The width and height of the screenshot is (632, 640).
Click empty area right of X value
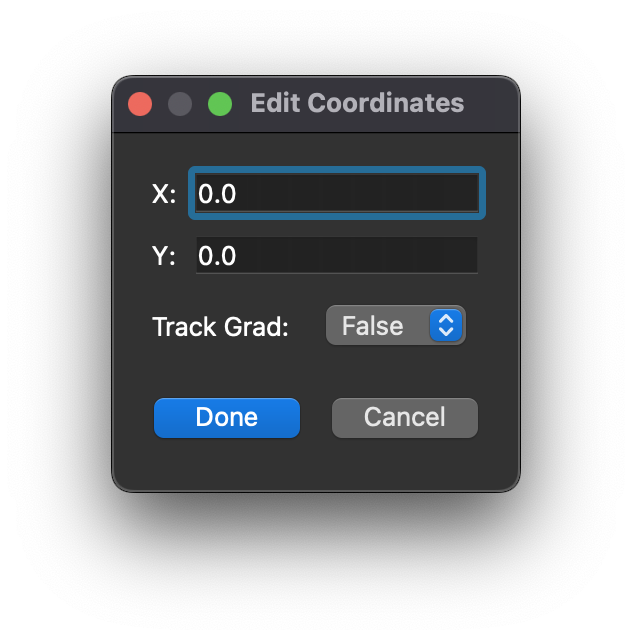tap(357, 193)
